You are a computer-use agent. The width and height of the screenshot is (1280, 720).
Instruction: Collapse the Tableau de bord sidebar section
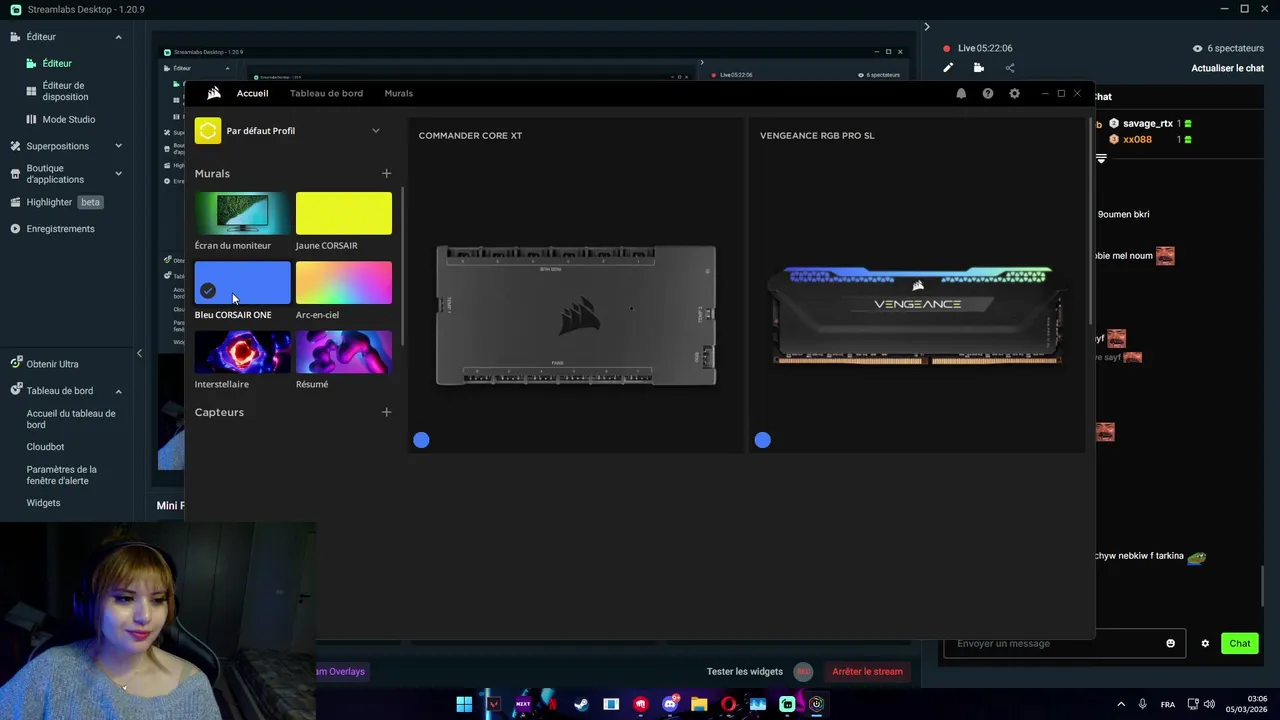click(118, 391)
